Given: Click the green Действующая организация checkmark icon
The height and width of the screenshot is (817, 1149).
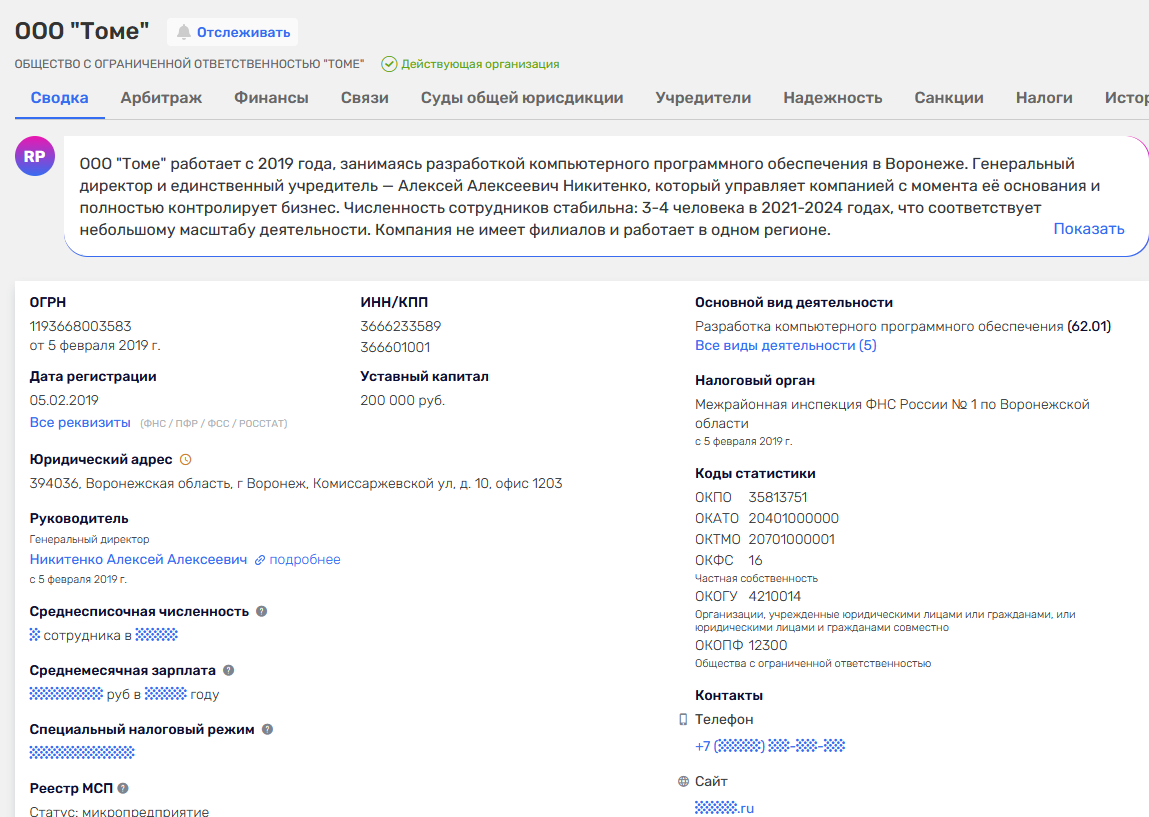Looking at the screenshot, I should click(389, 64).
